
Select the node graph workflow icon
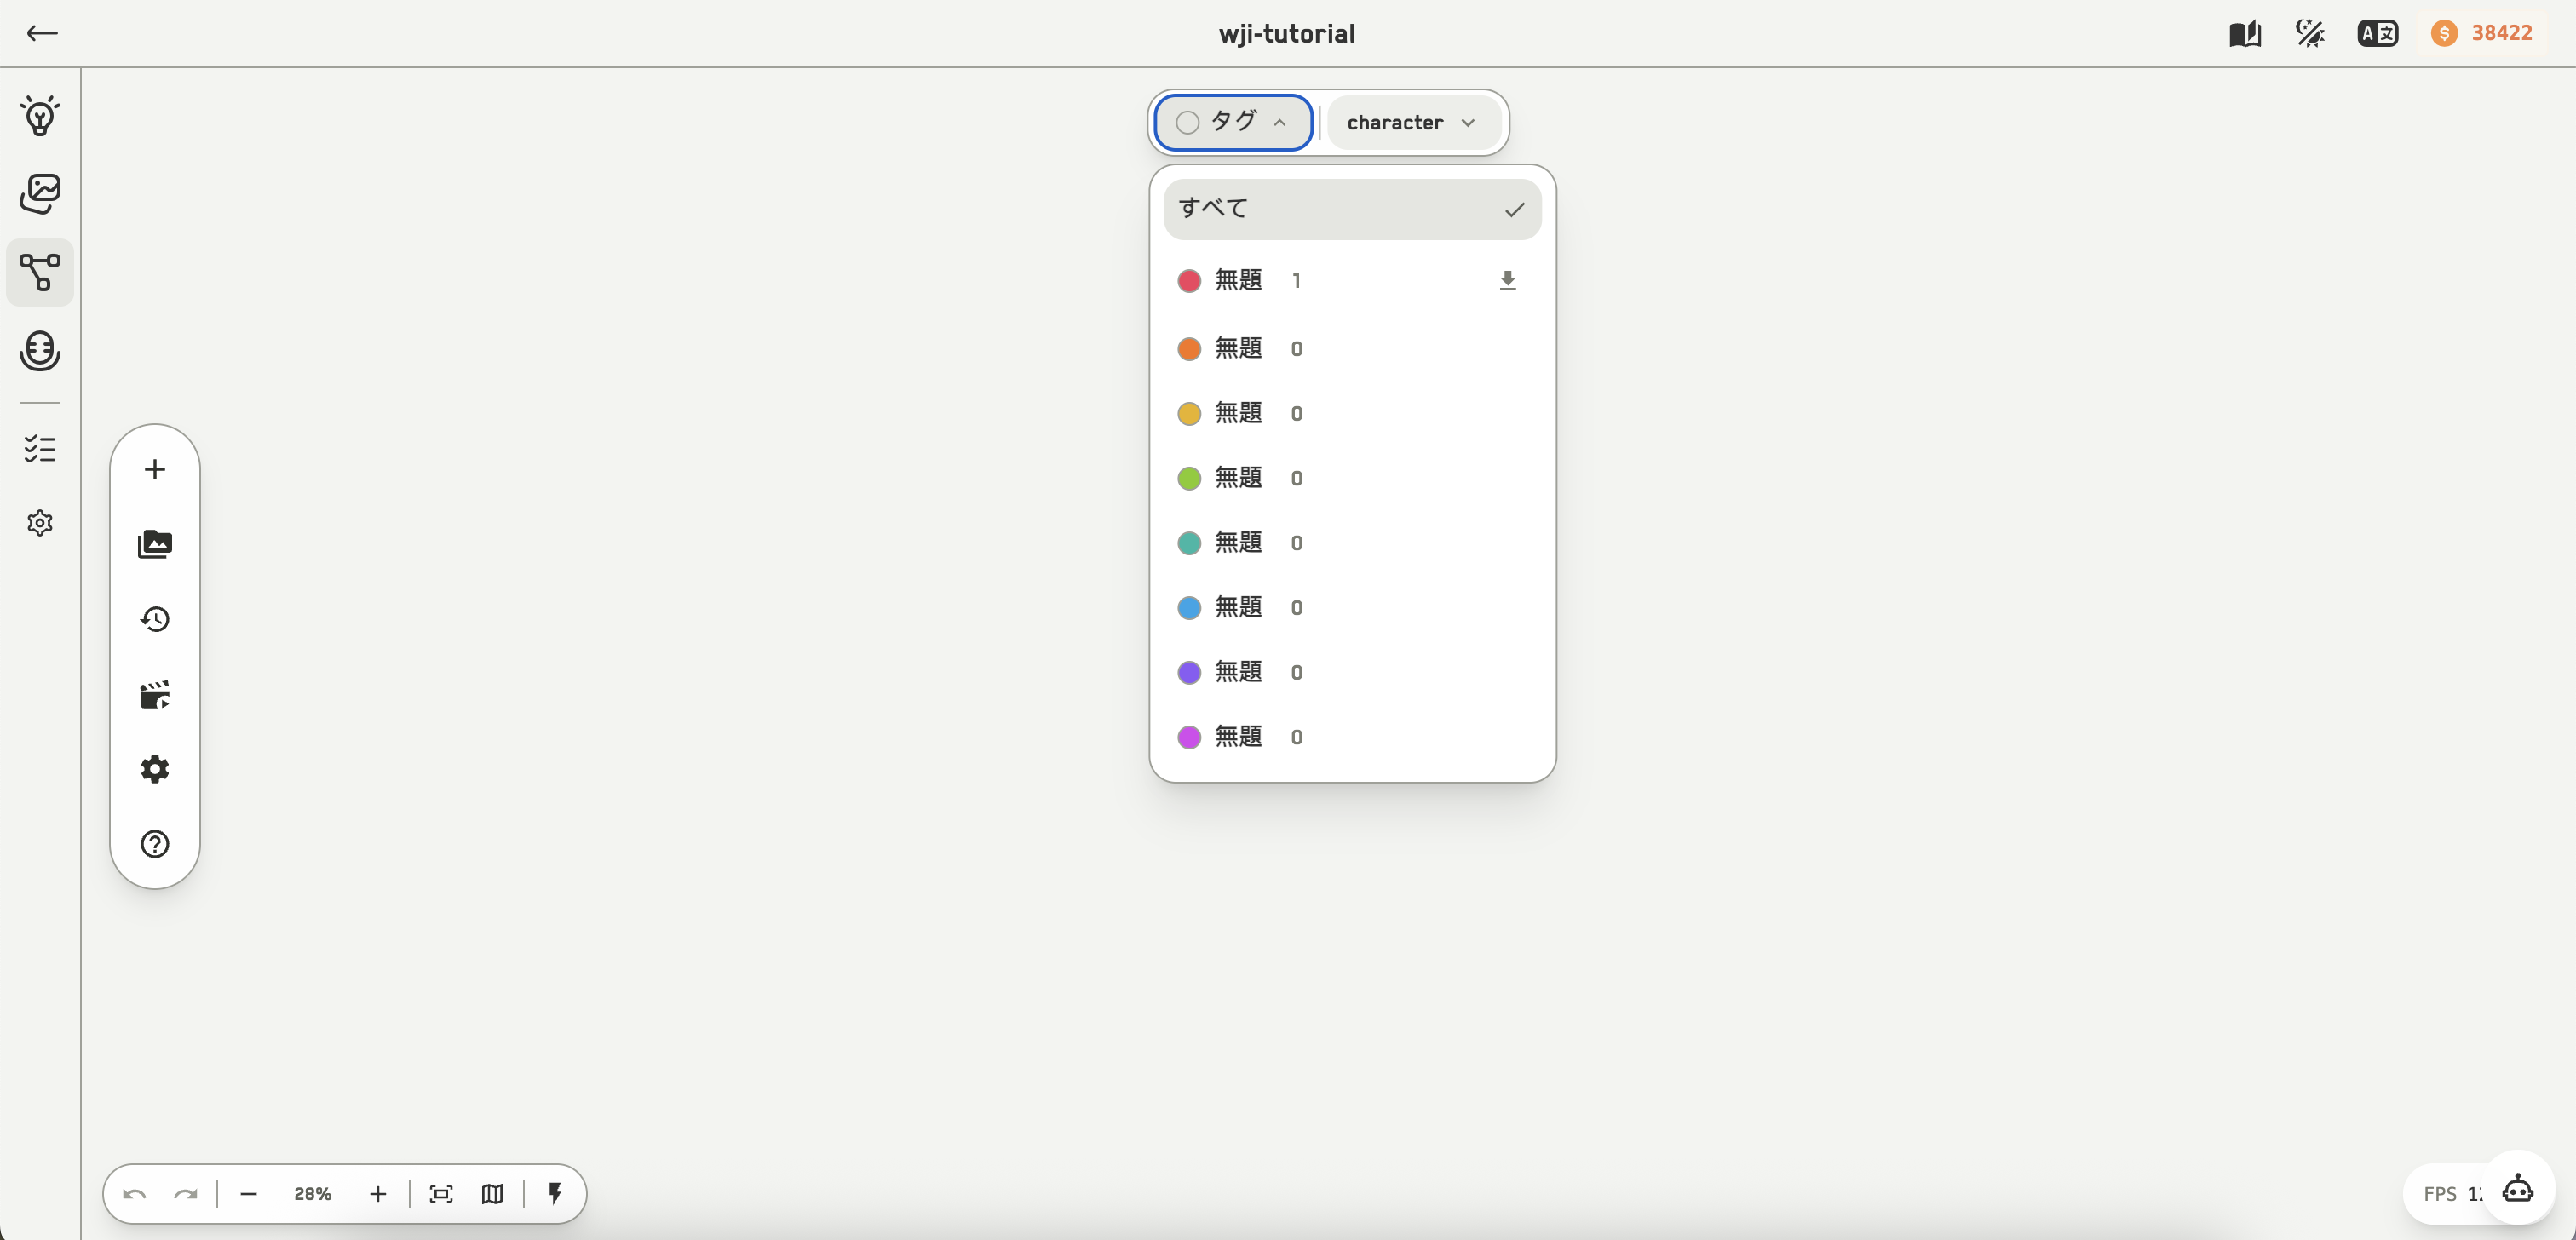coord(40,272)
